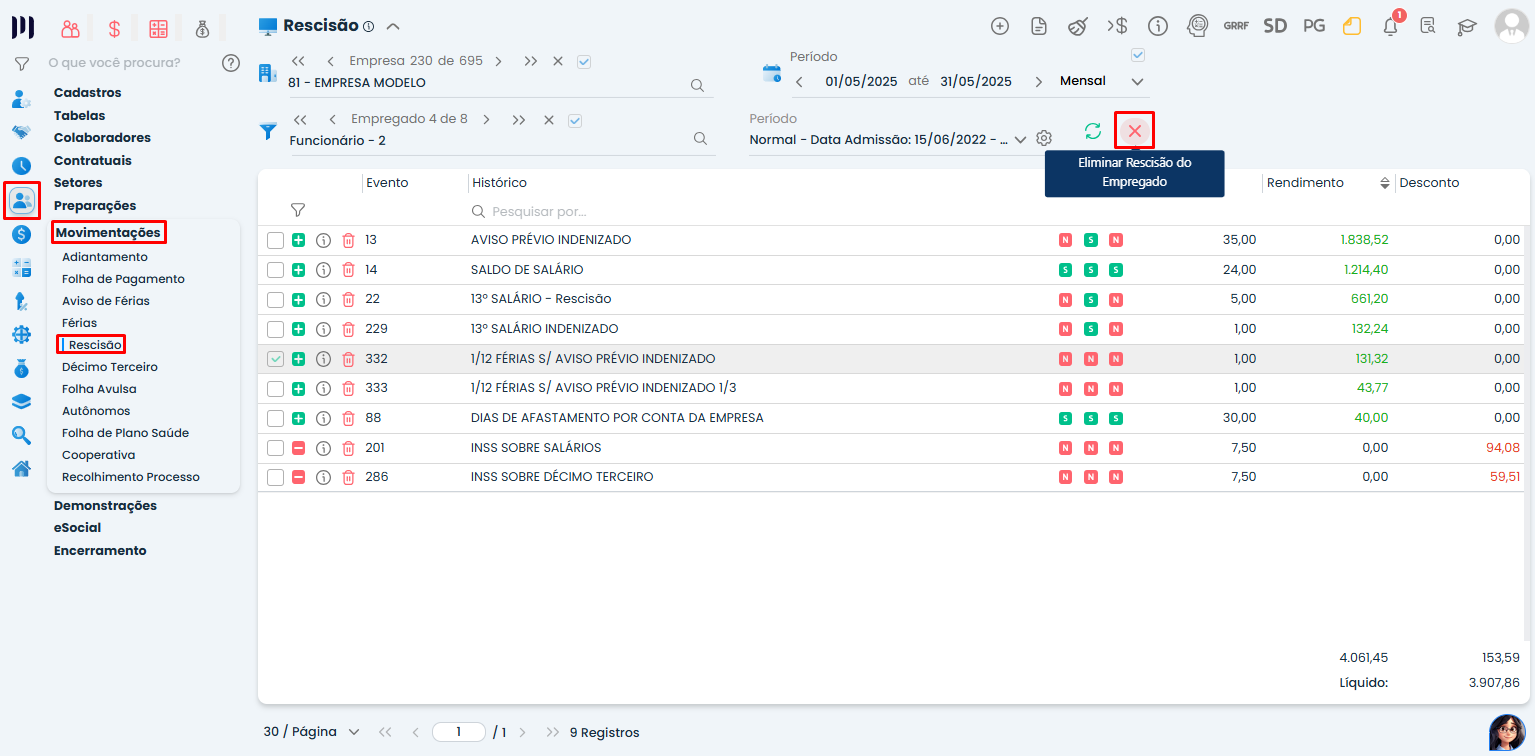Click the red minus icon for INSS SOBRE SALÁRIOS
The image size is (1535, 756).
(298, 448)
